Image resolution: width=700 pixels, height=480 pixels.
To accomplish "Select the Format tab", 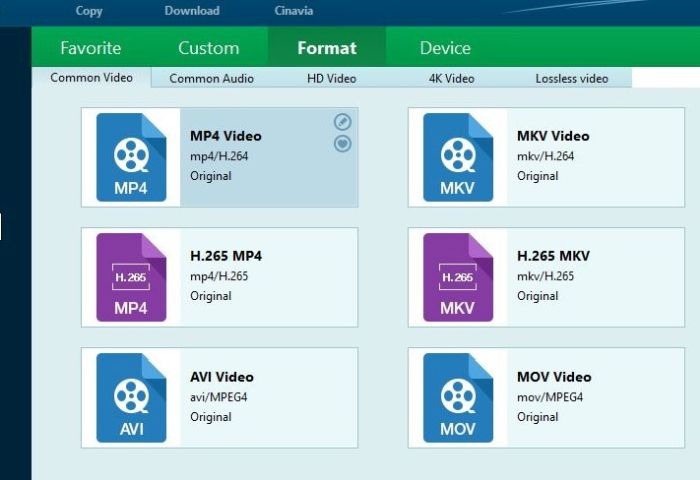I will coord(327,48).
